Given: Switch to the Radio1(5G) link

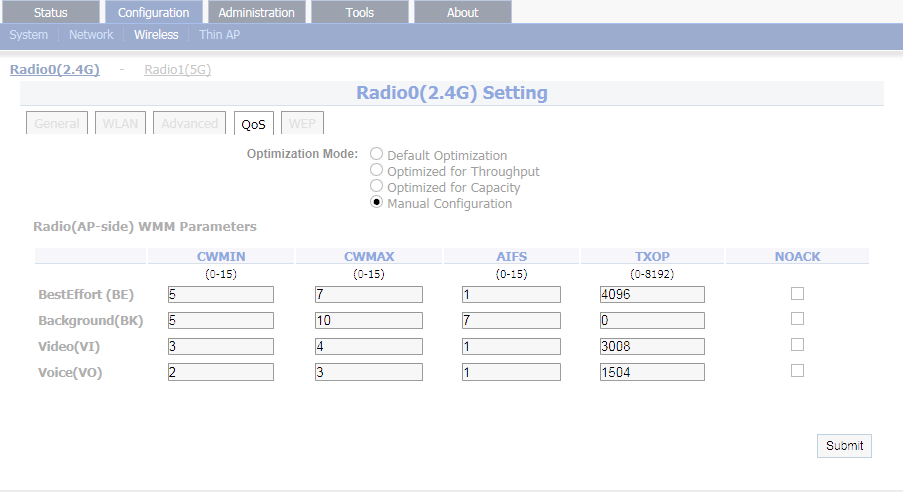Looking at the screenshot, I should [177, 69].
